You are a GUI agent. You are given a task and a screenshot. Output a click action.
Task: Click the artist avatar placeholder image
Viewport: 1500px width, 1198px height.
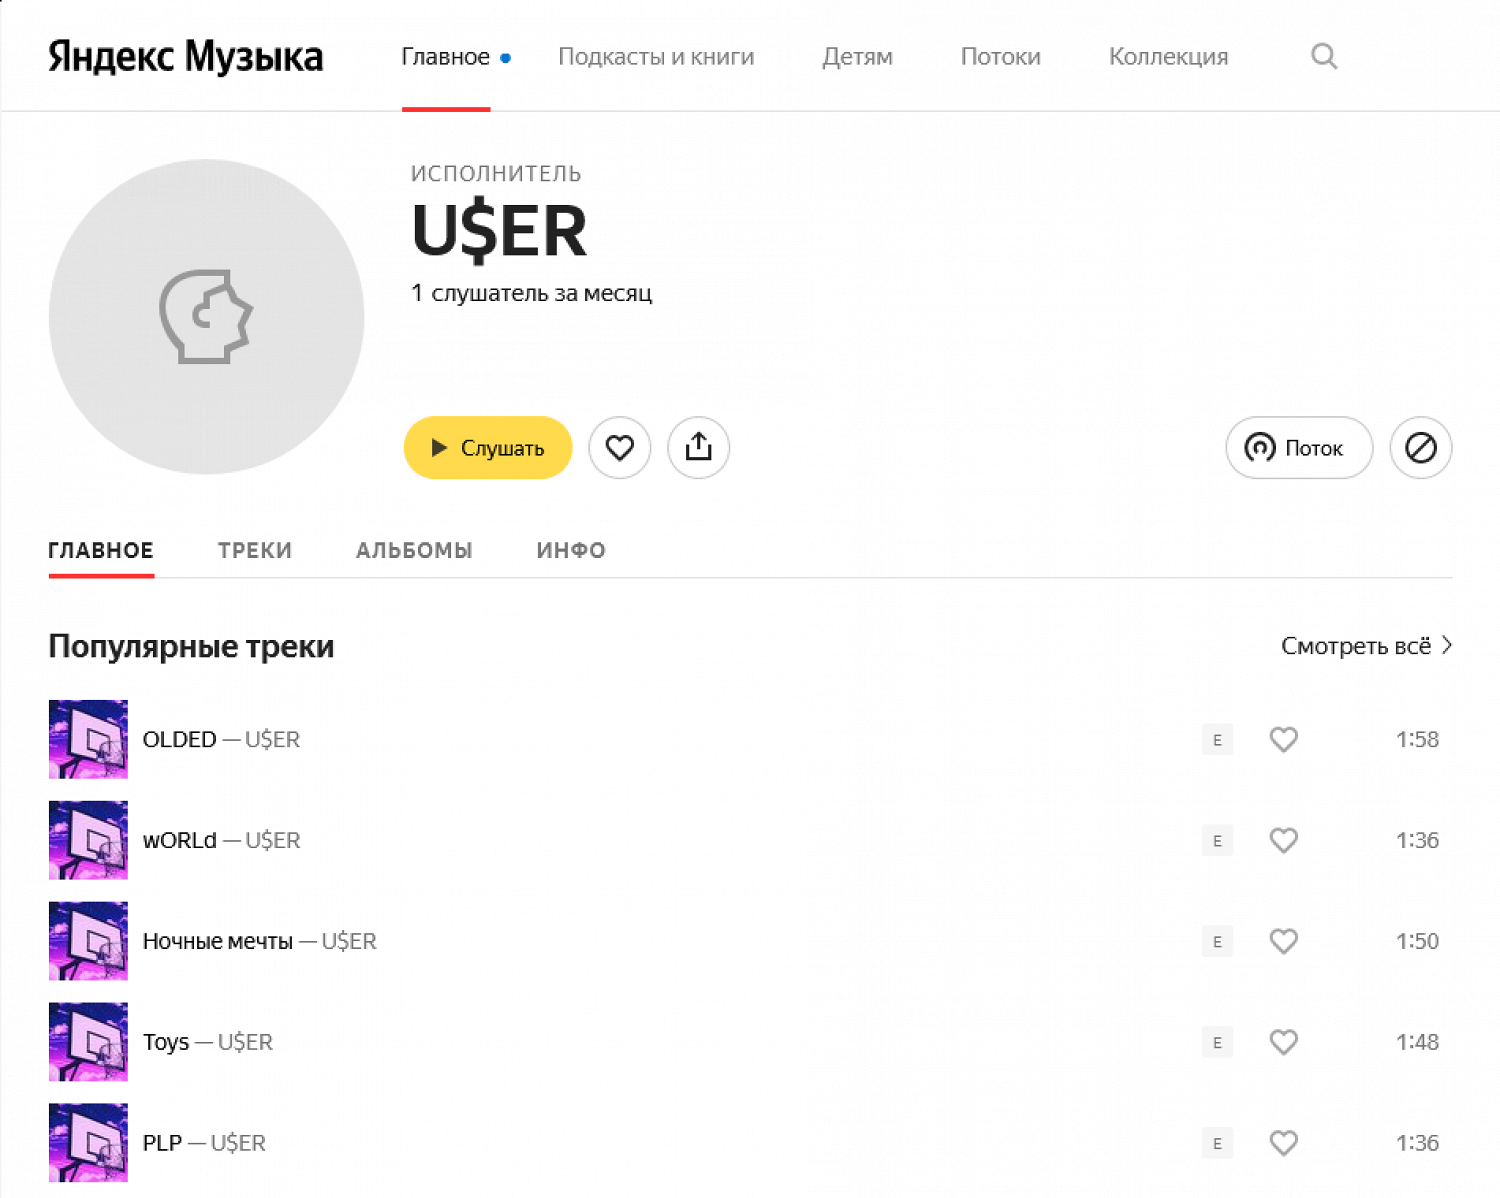tap(206, 317)
